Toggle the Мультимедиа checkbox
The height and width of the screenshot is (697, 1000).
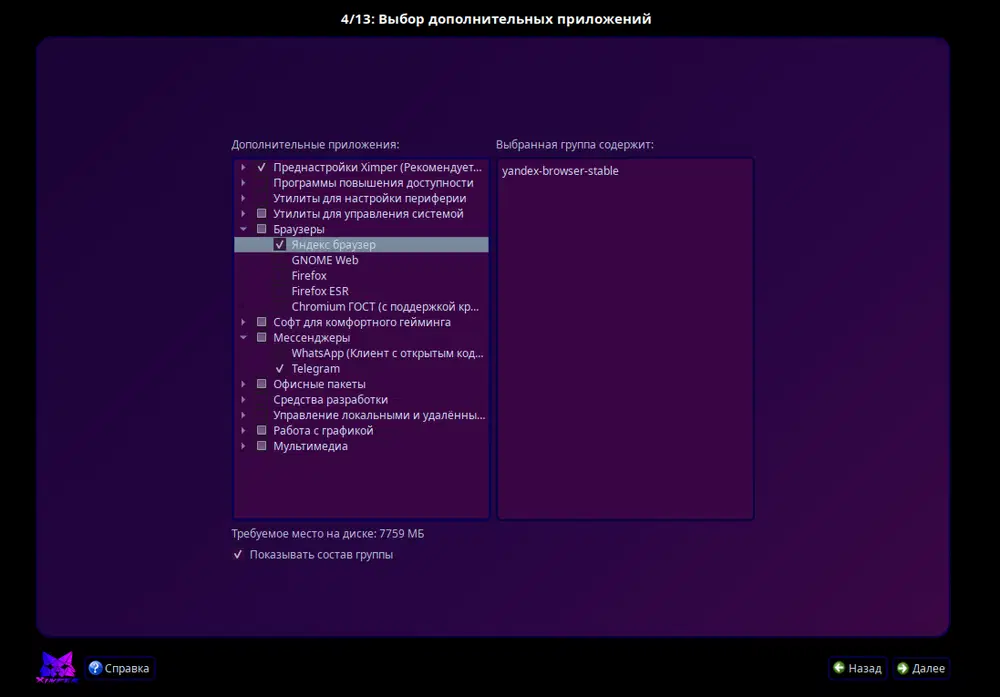tap(261, 446)
